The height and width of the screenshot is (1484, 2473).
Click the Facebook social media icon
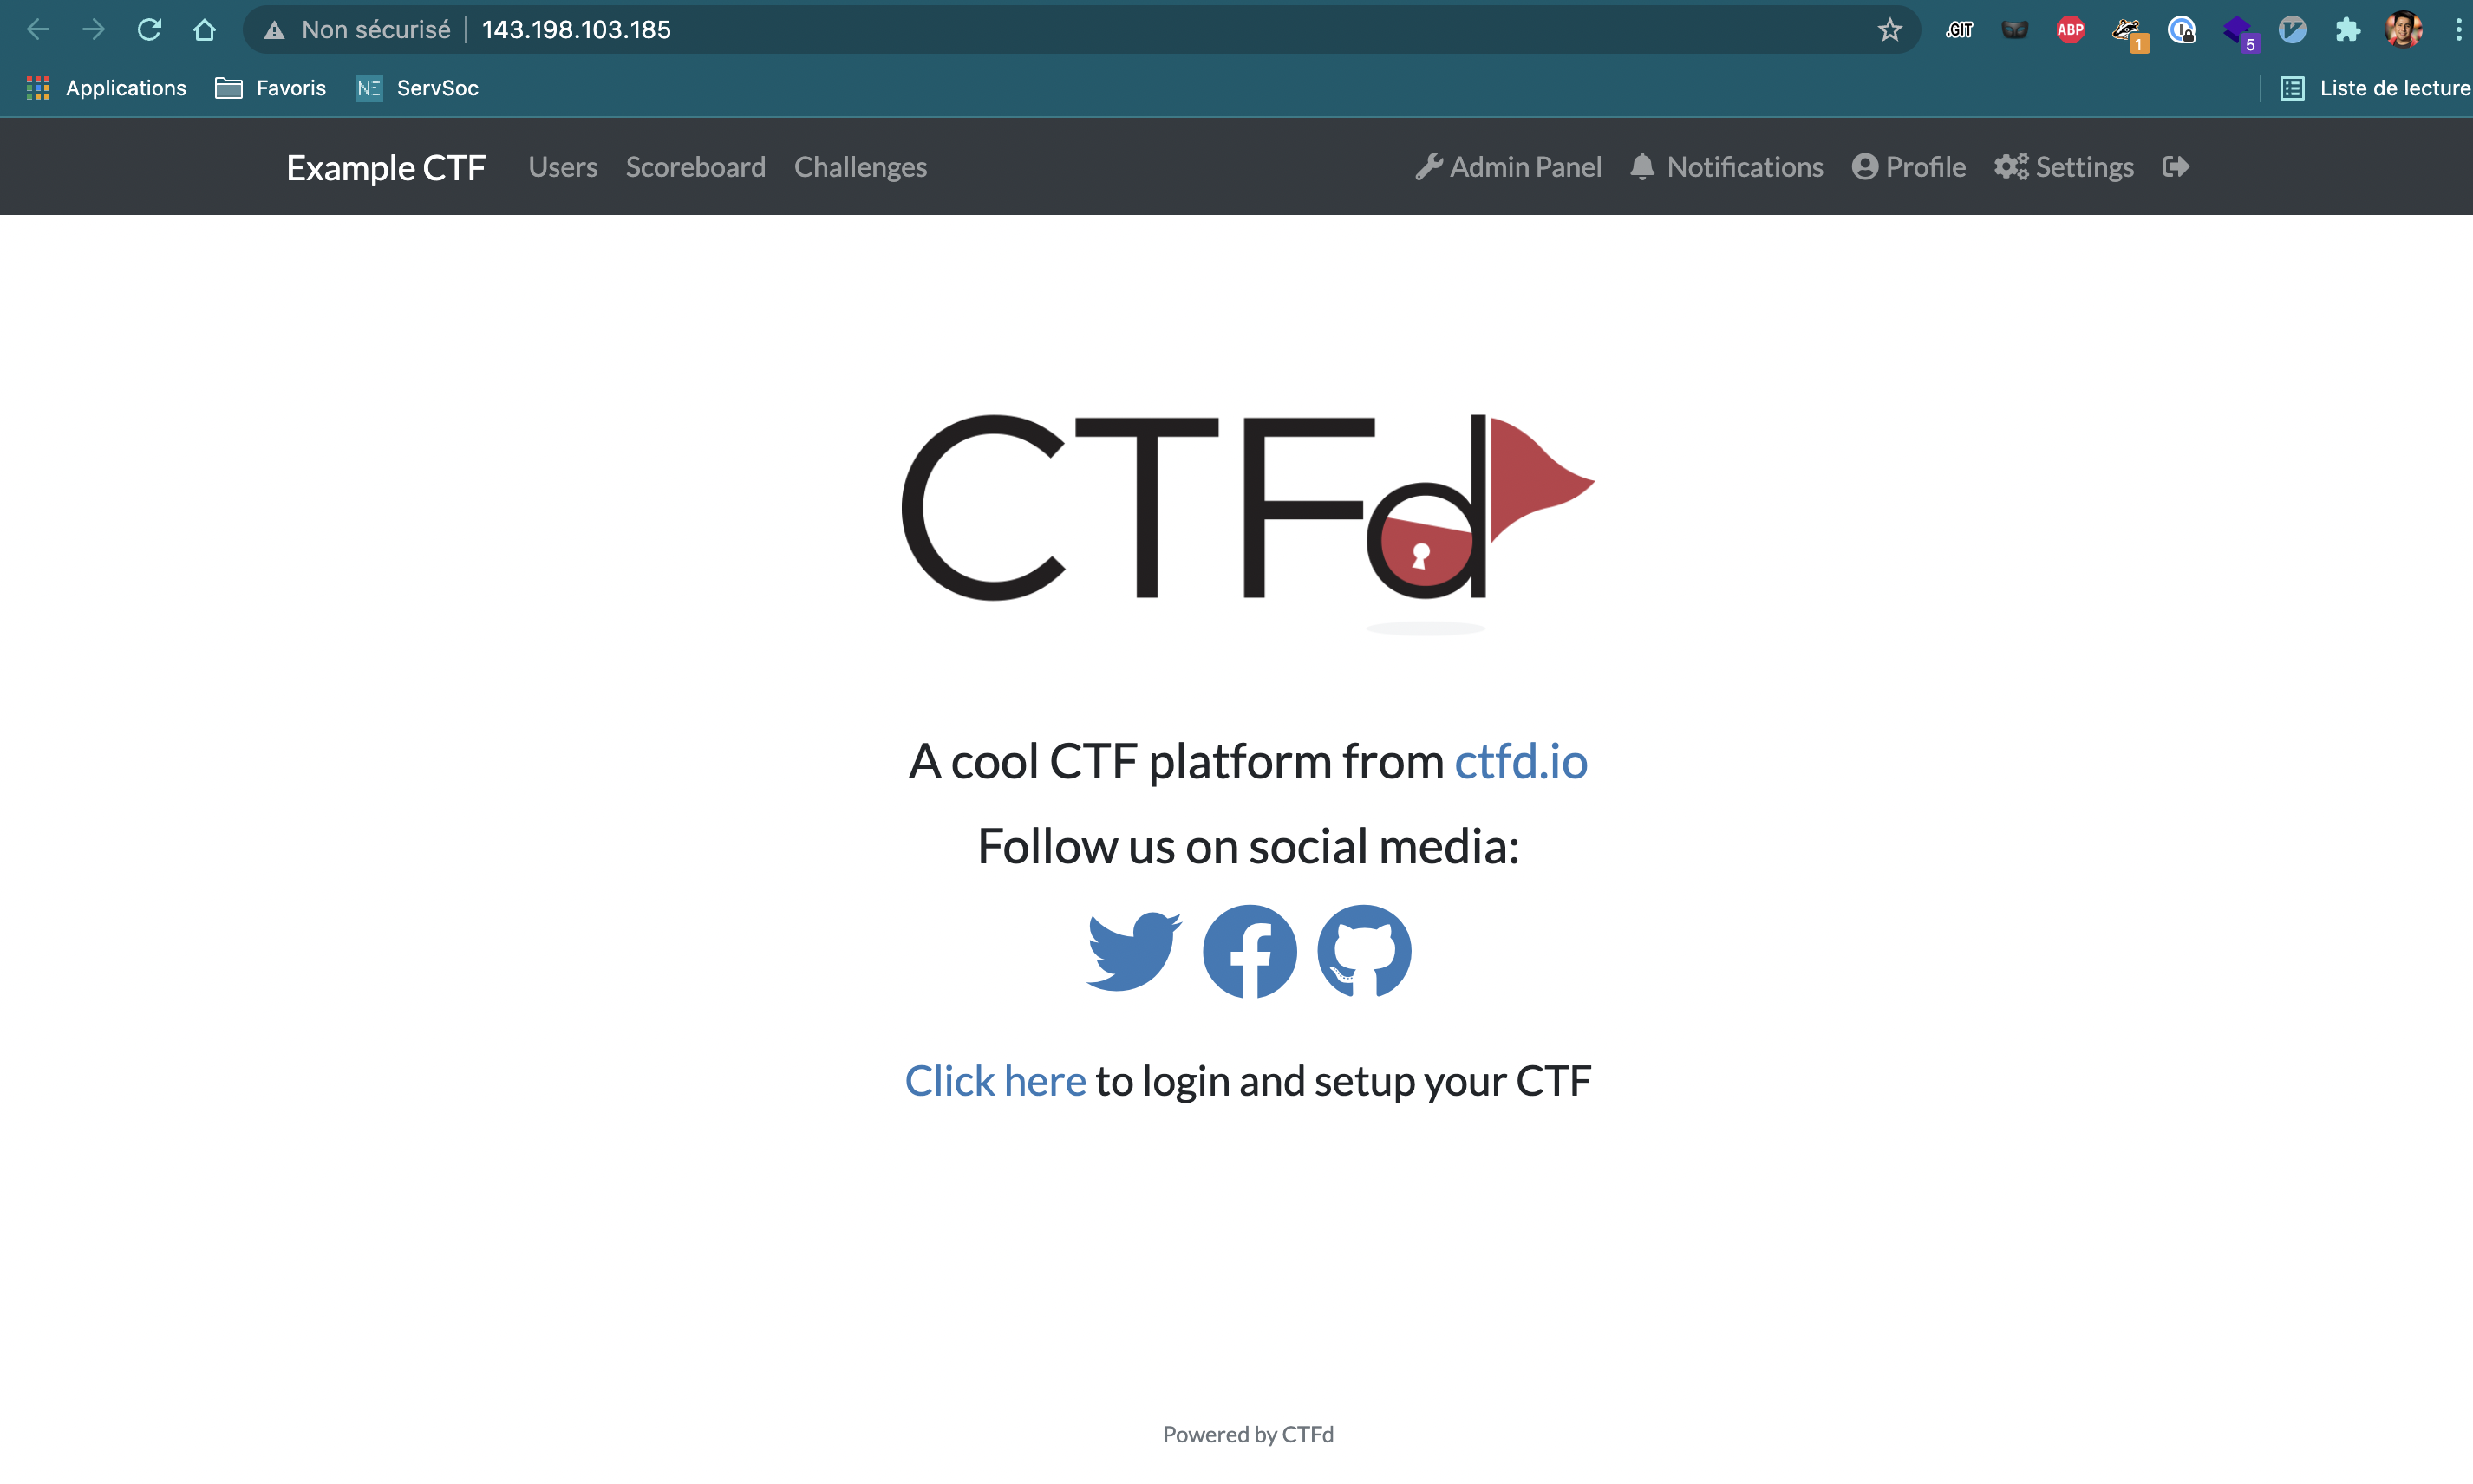1249,950
